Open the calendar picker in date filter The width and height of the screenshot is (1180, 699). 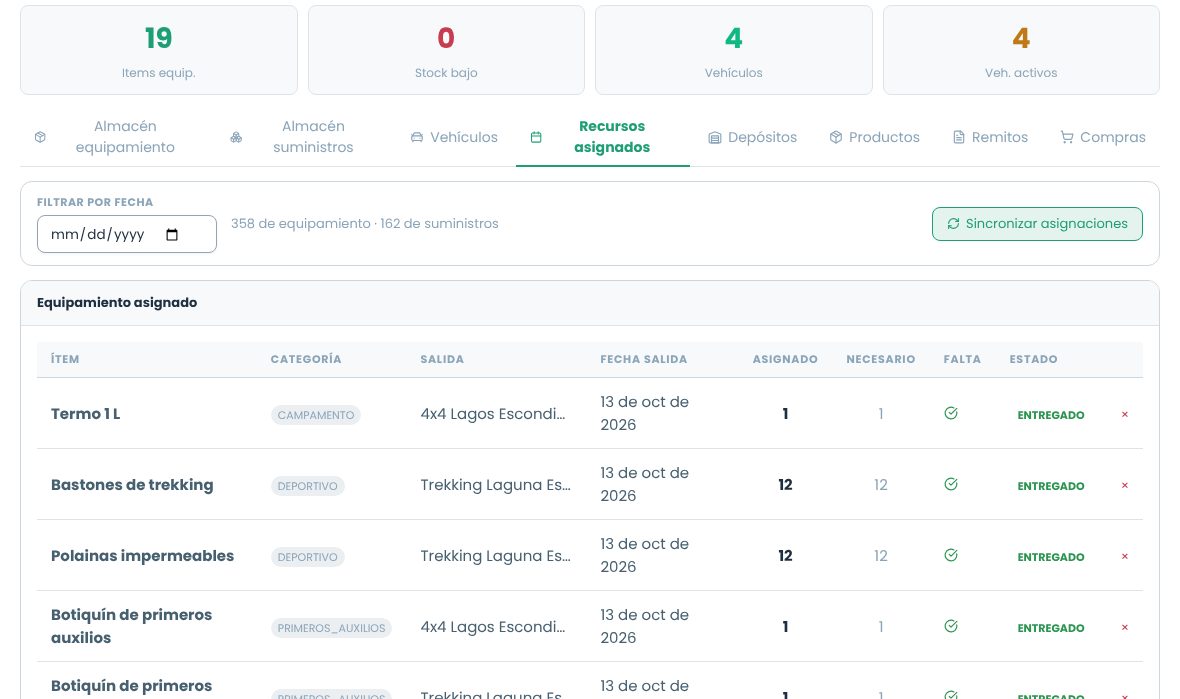point(172,235)
